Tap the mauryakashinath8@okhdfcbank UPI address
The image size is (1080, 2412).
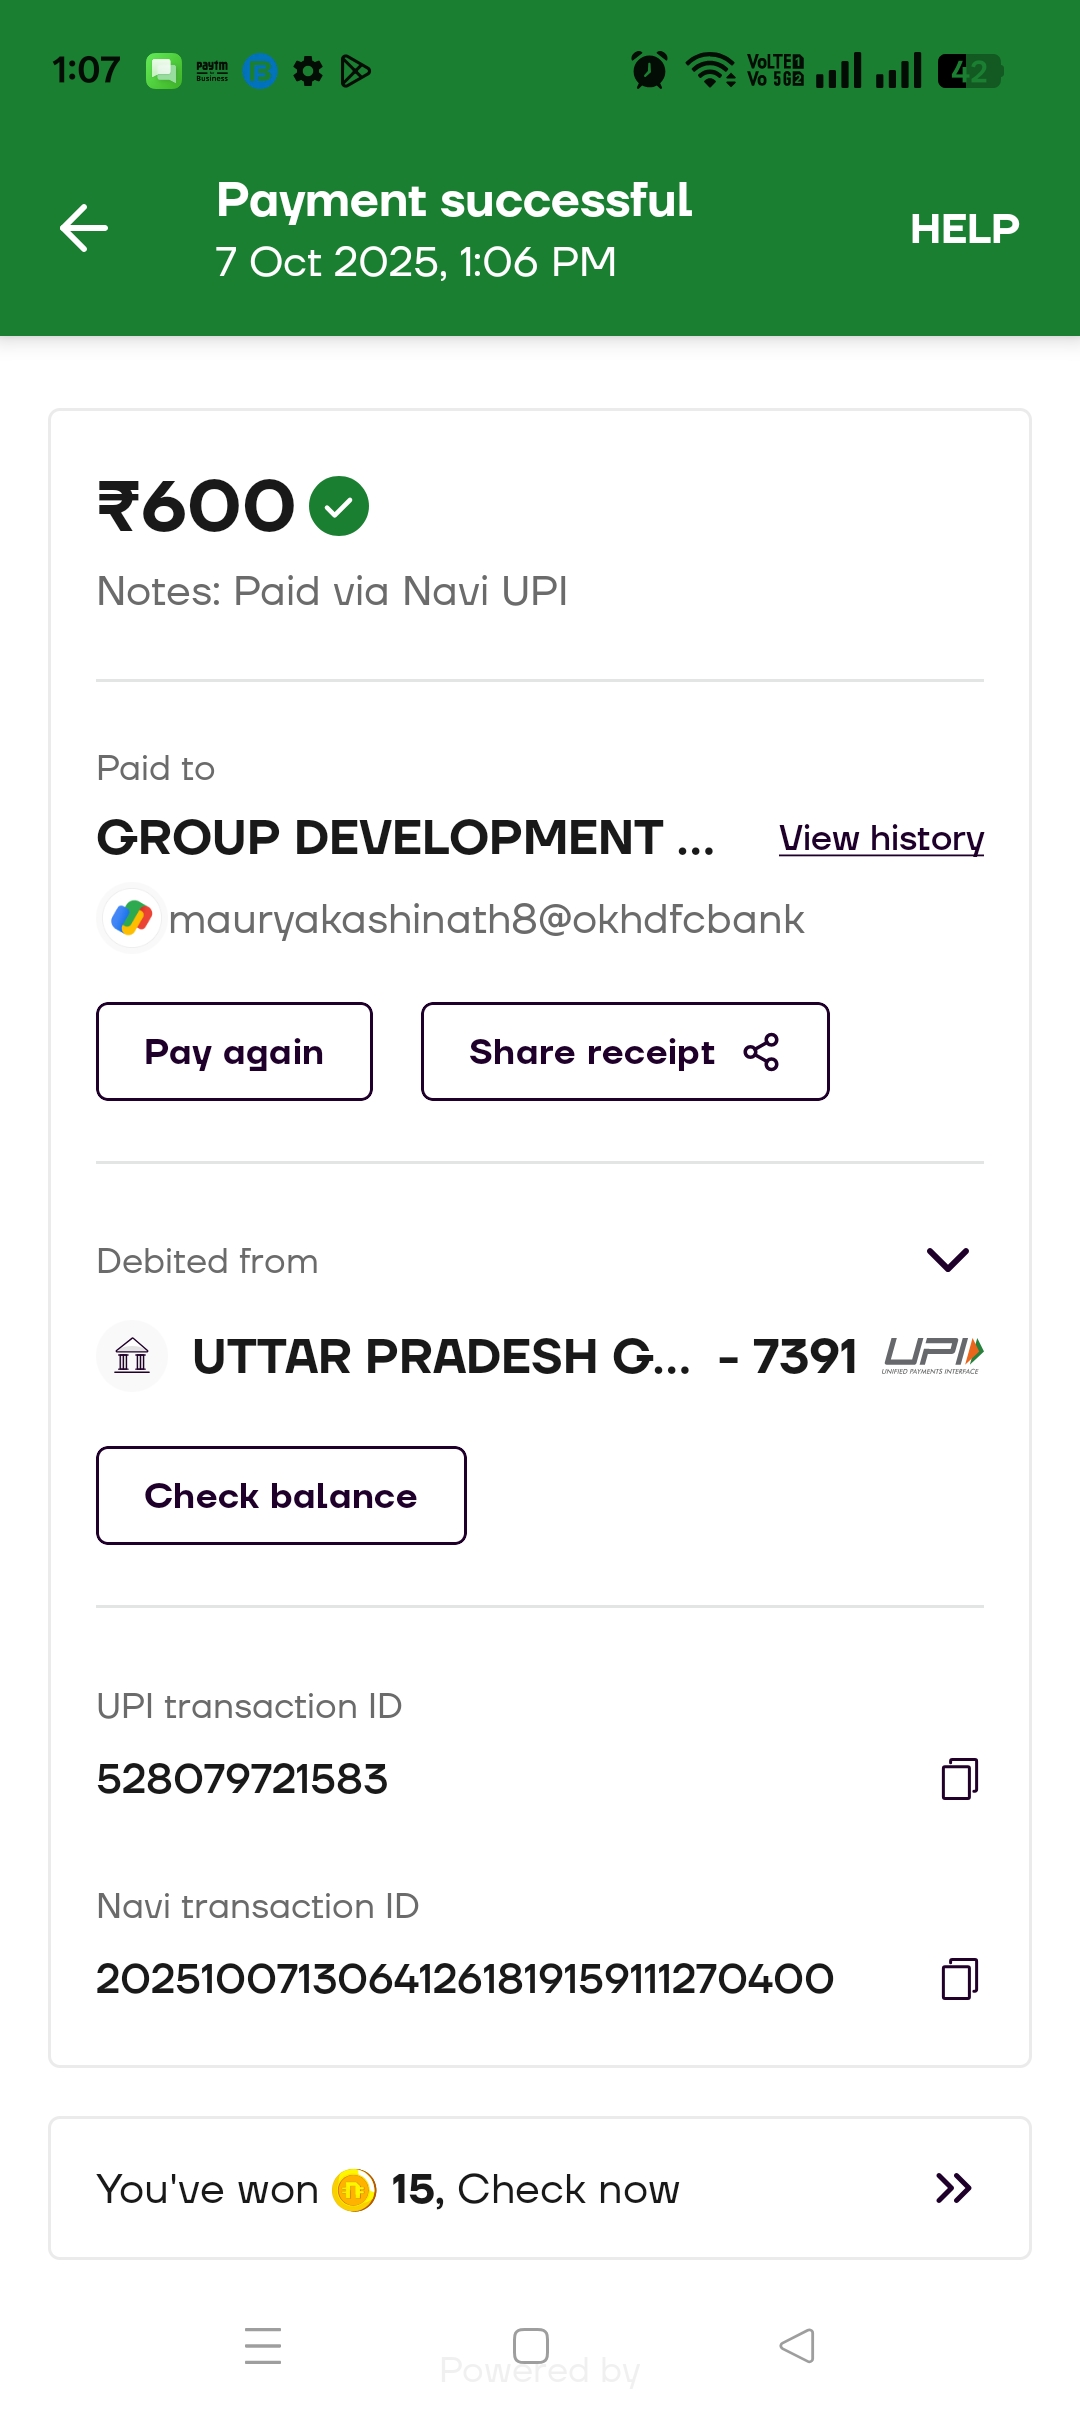click(486, 920)
